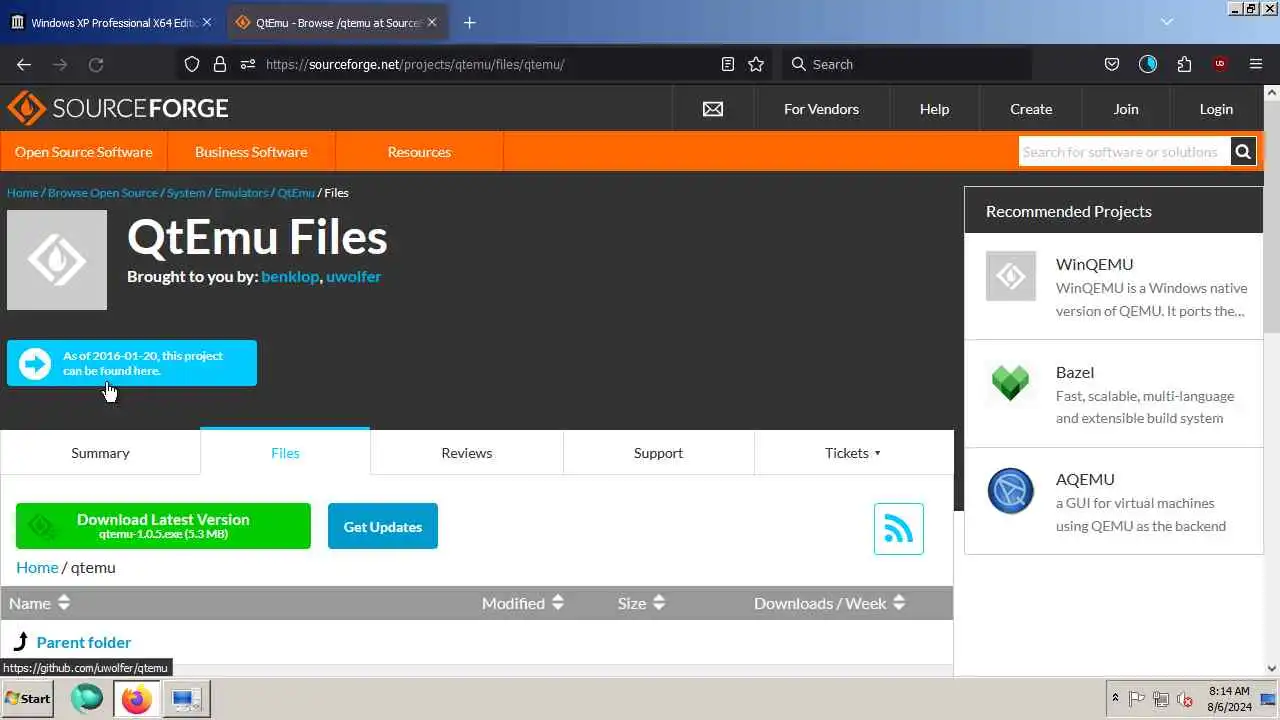1280x720 pixels.
Task: Click the Home link above file table
Action: (37, 567)
